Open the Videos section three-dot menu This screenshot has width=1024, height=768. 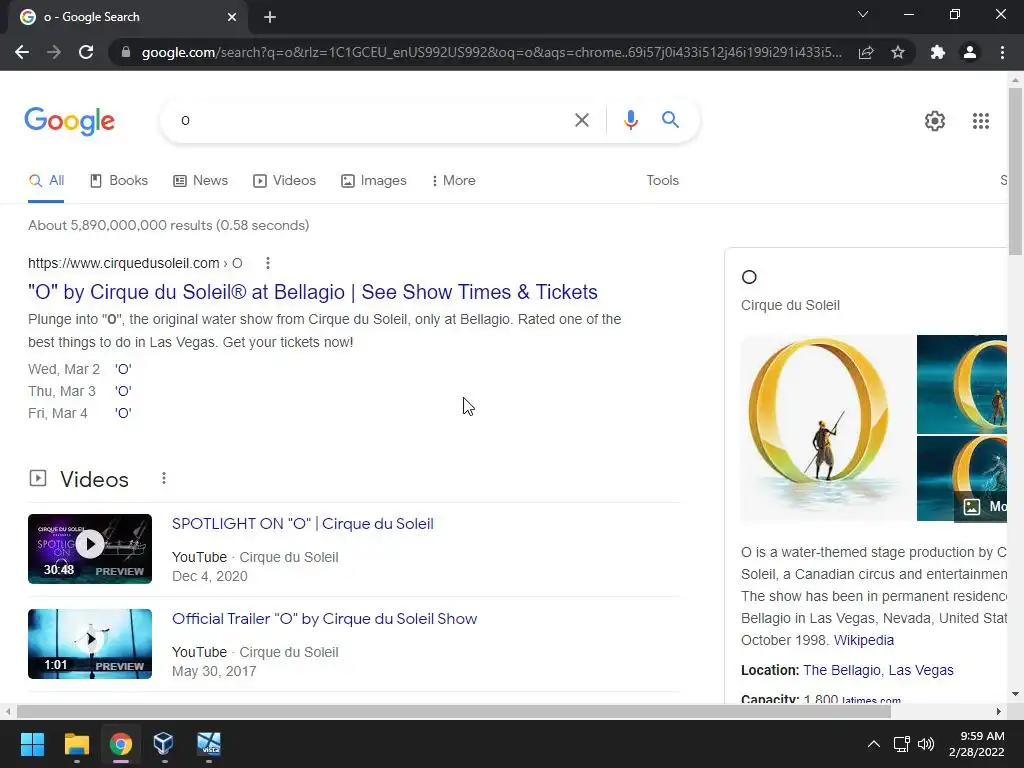164,479
